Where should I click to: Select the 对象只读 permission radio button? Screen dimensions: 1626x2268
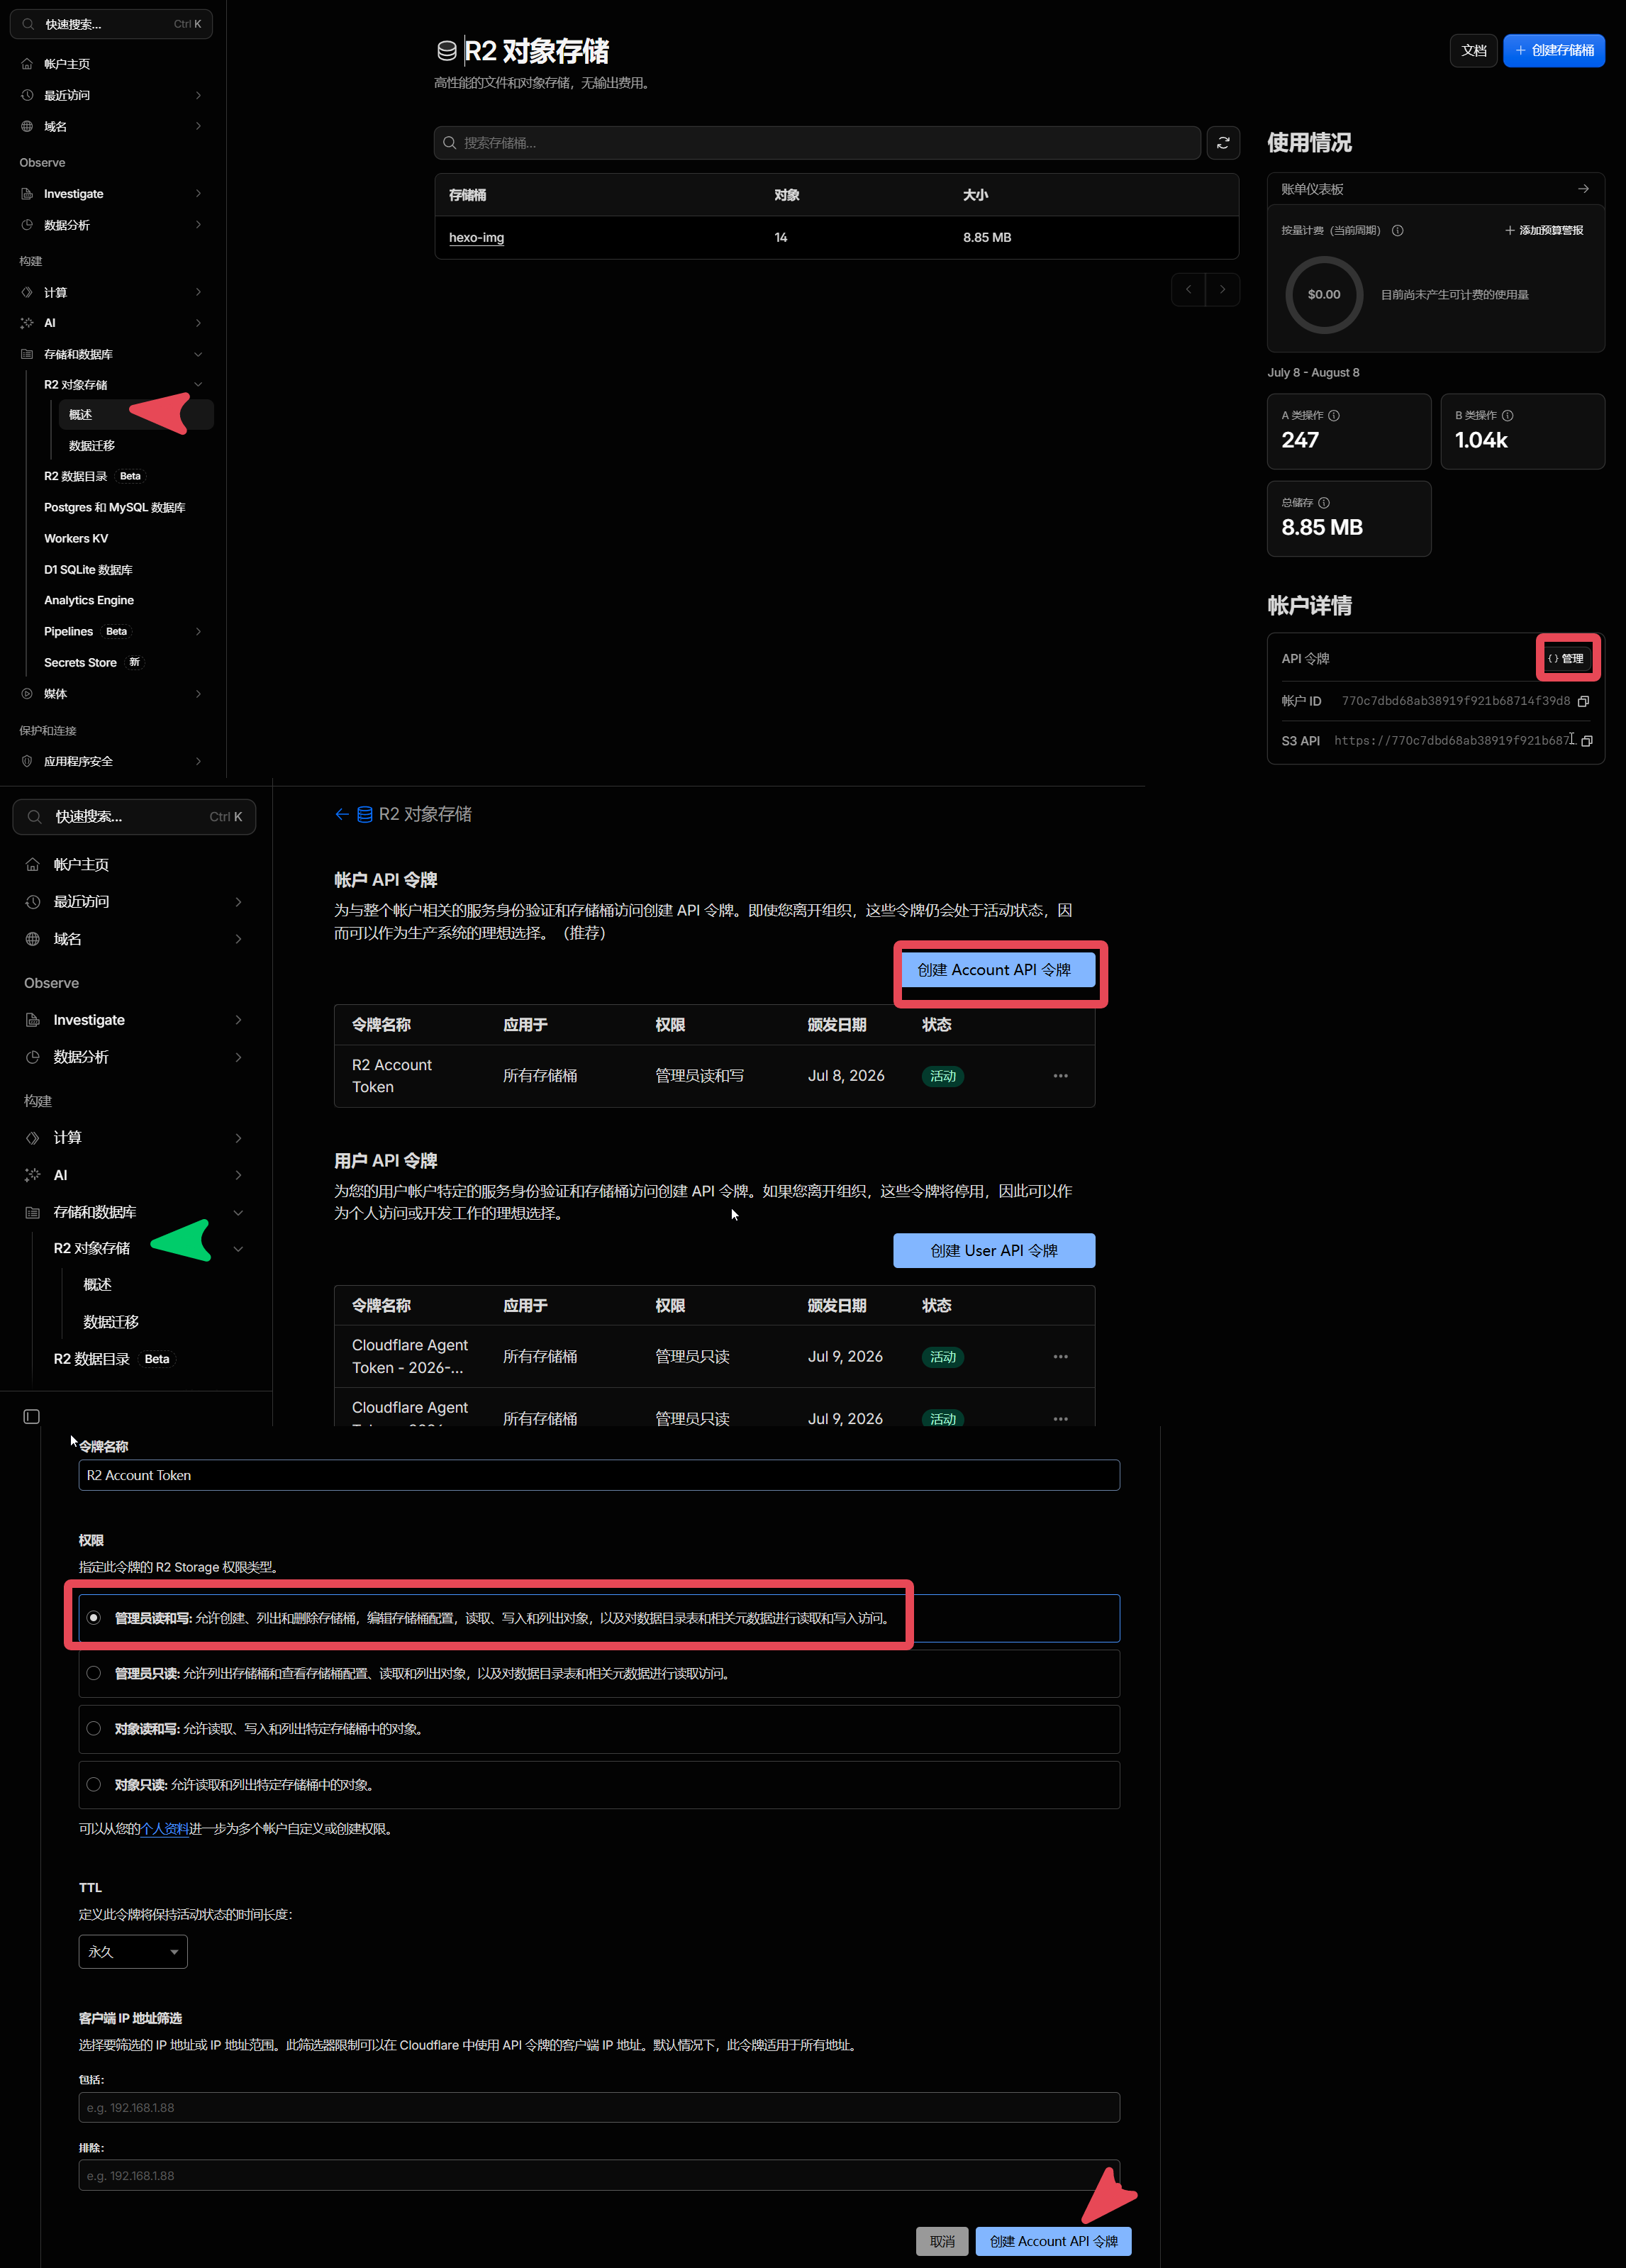click(x=94, y=1785)
